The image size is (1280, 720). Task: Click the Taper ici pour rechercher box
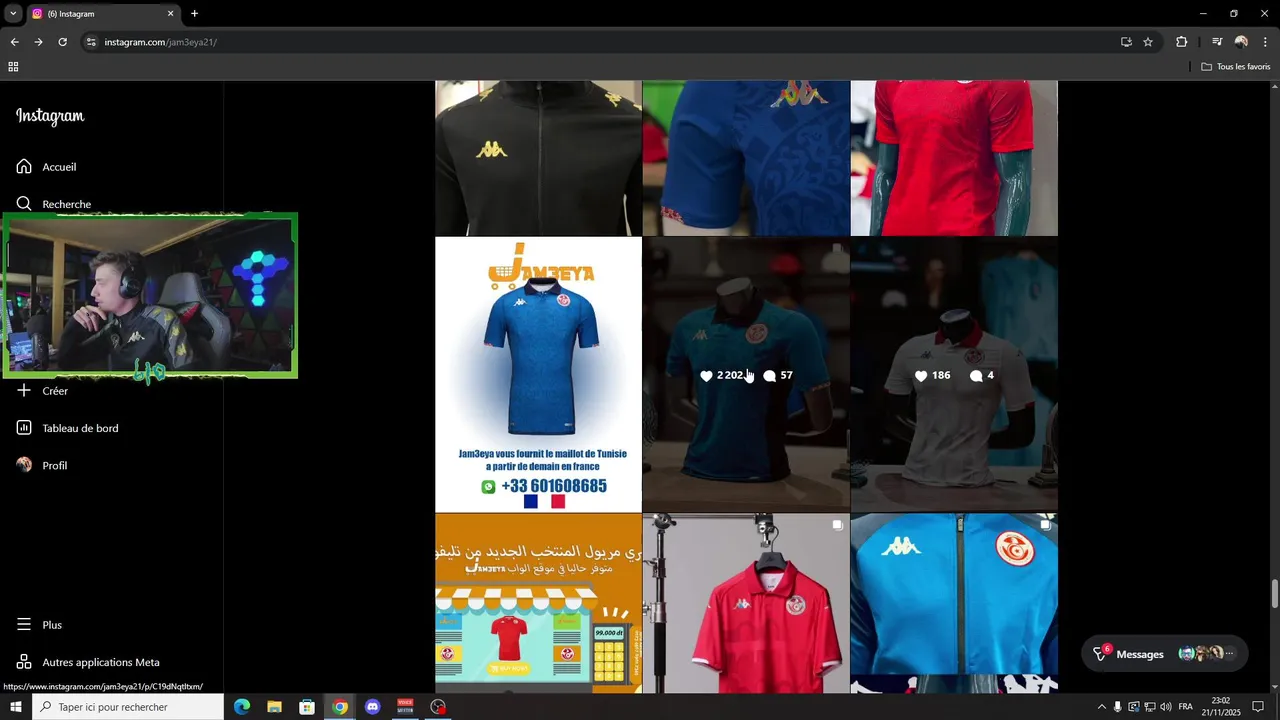(x=127, y=707)
